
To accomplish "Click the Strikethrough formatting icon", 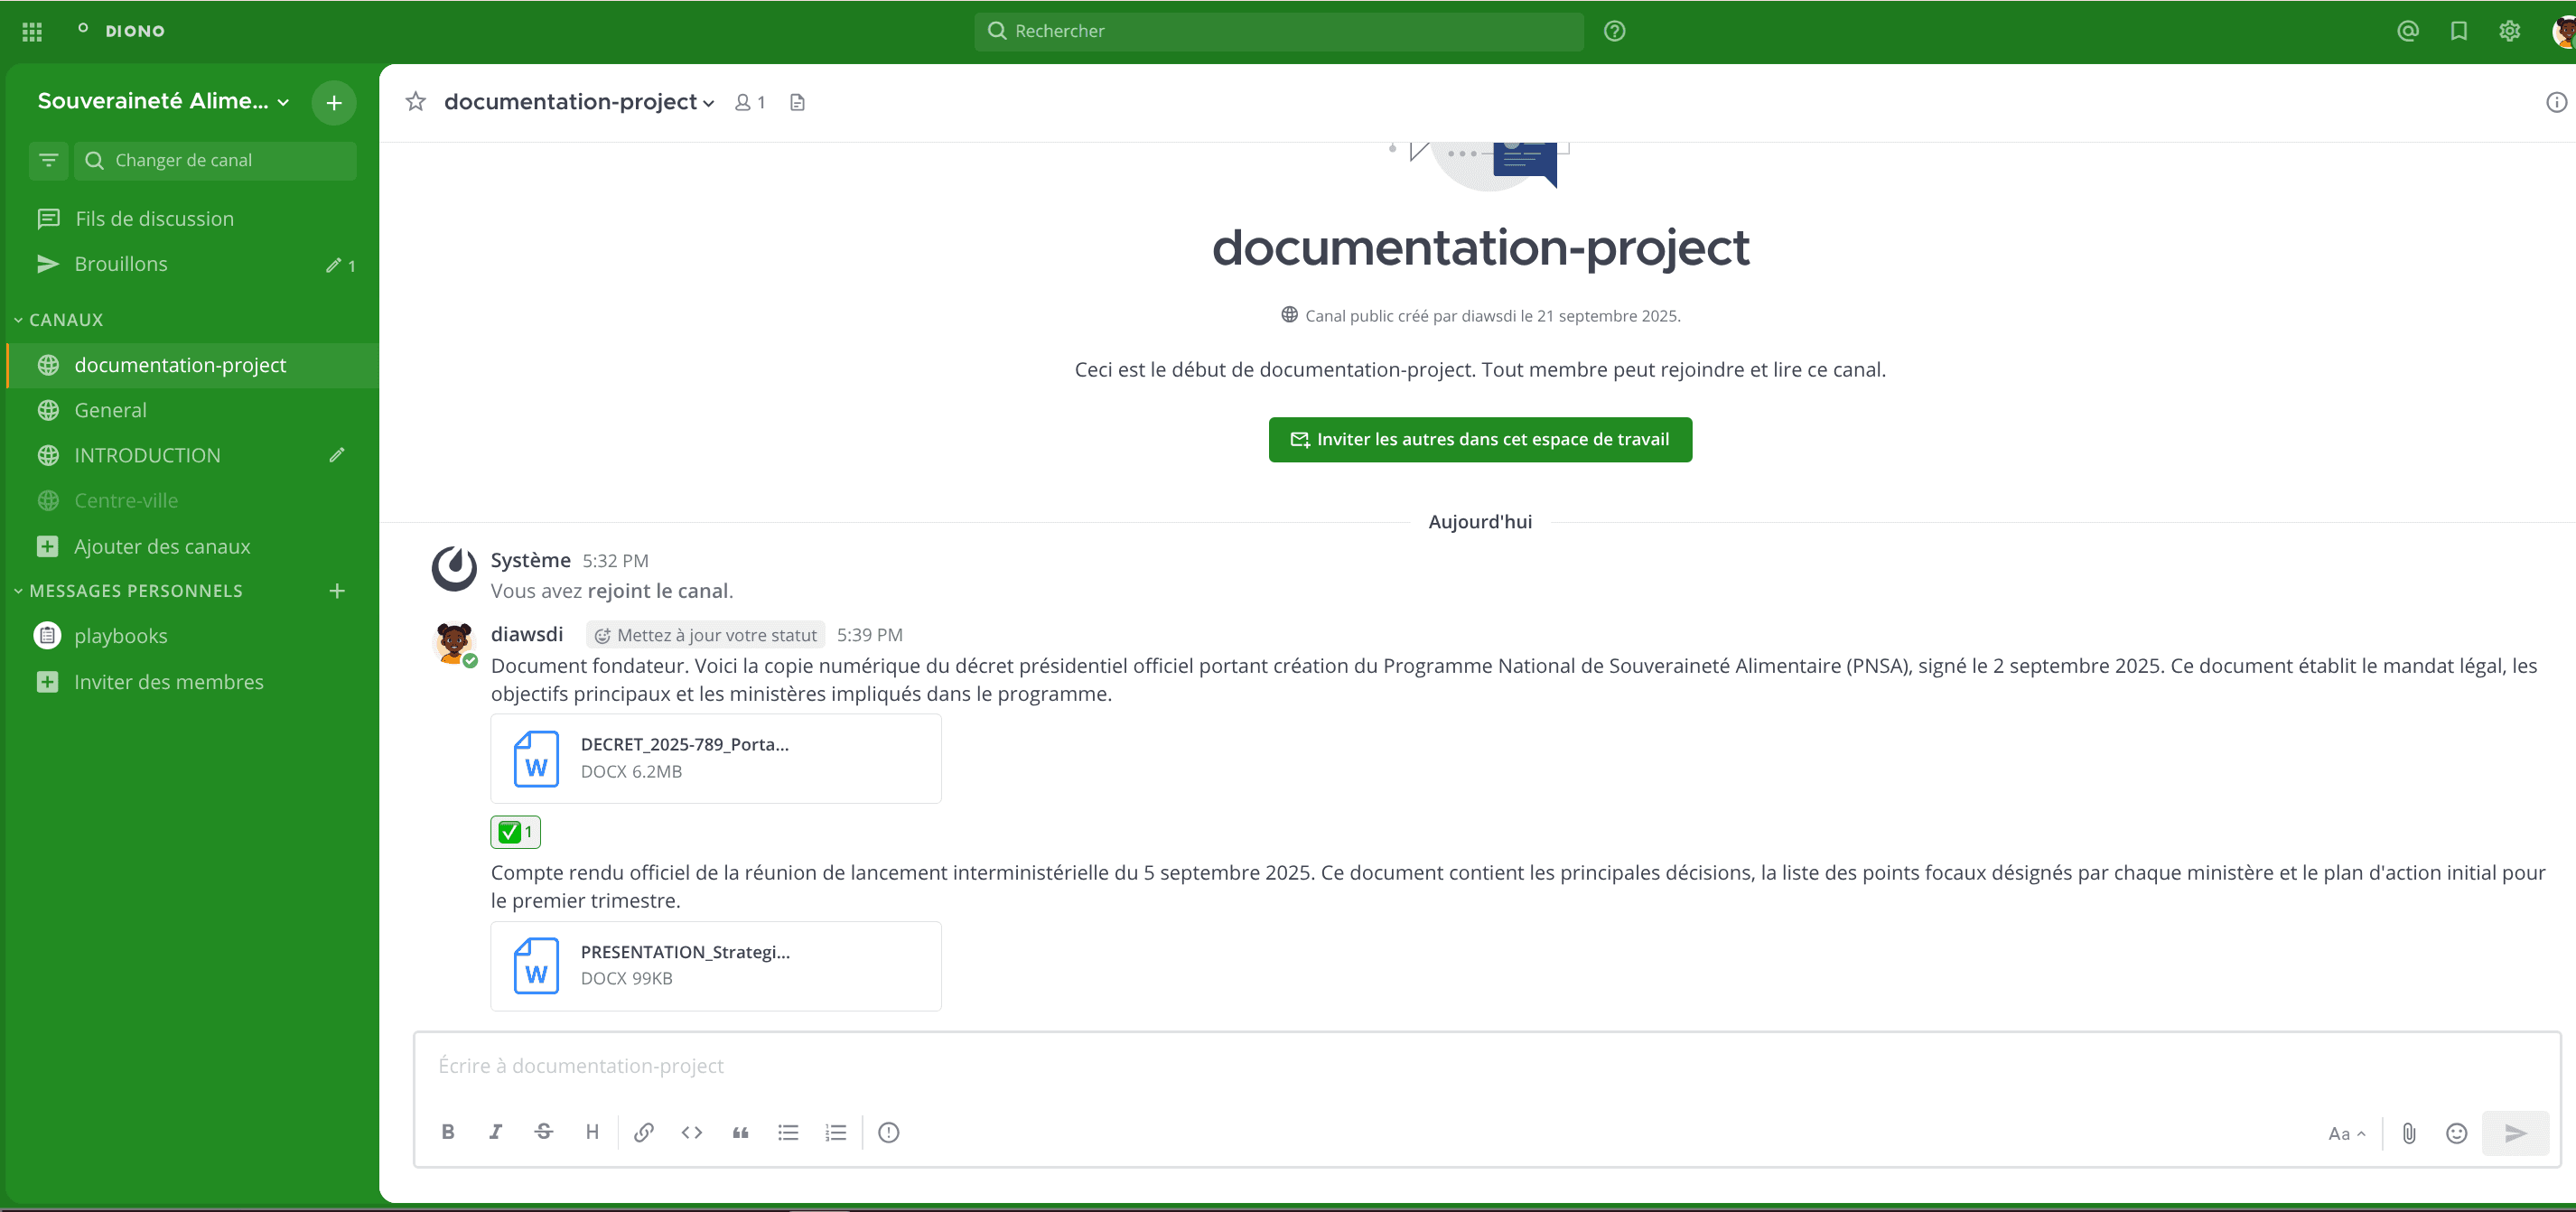I will click(543, 1132).
